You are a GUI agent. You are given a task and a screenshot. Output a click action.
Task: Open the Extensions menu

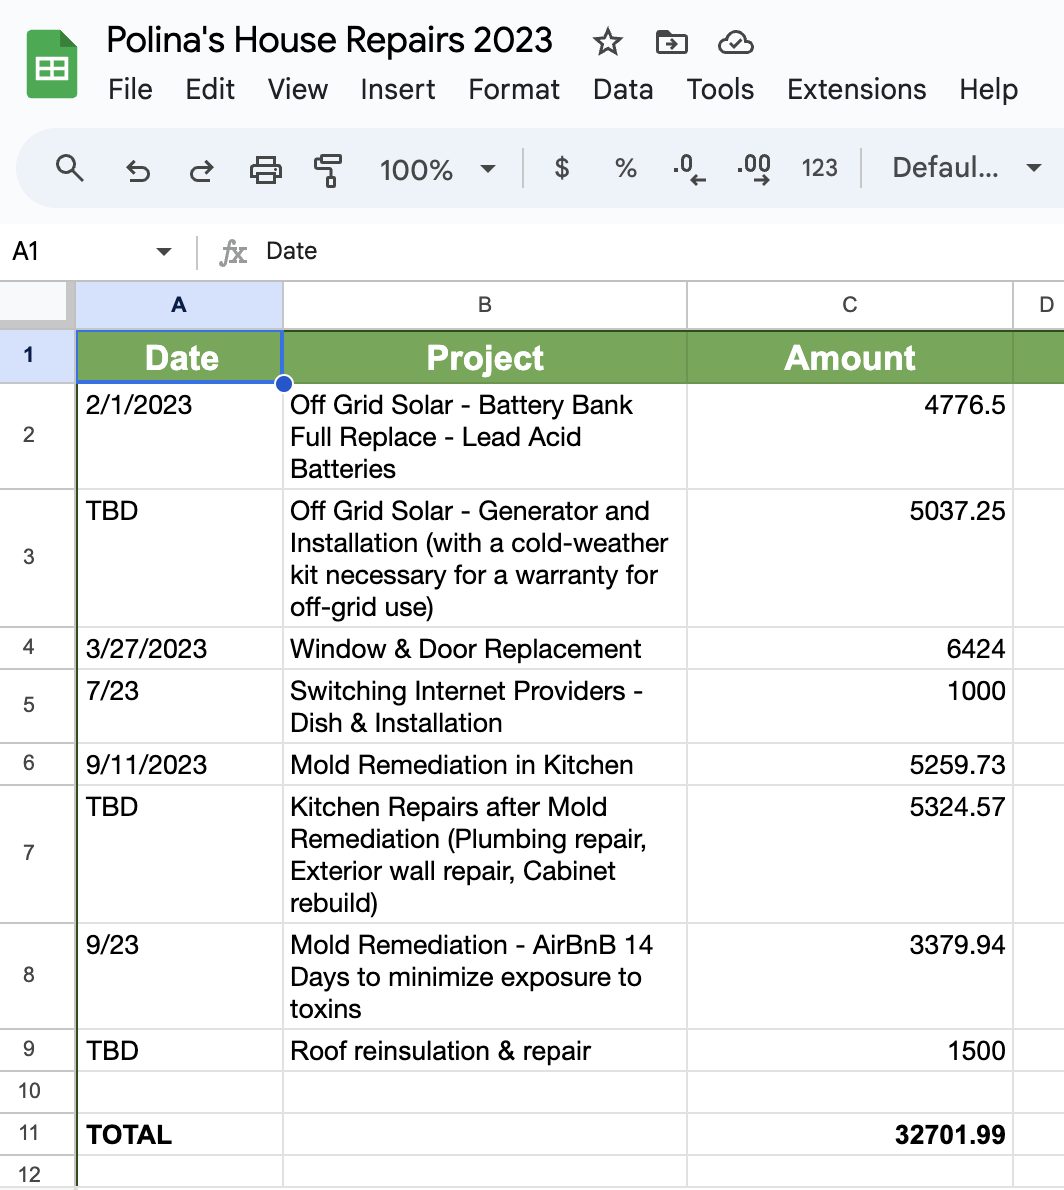[x=856, y=89]
